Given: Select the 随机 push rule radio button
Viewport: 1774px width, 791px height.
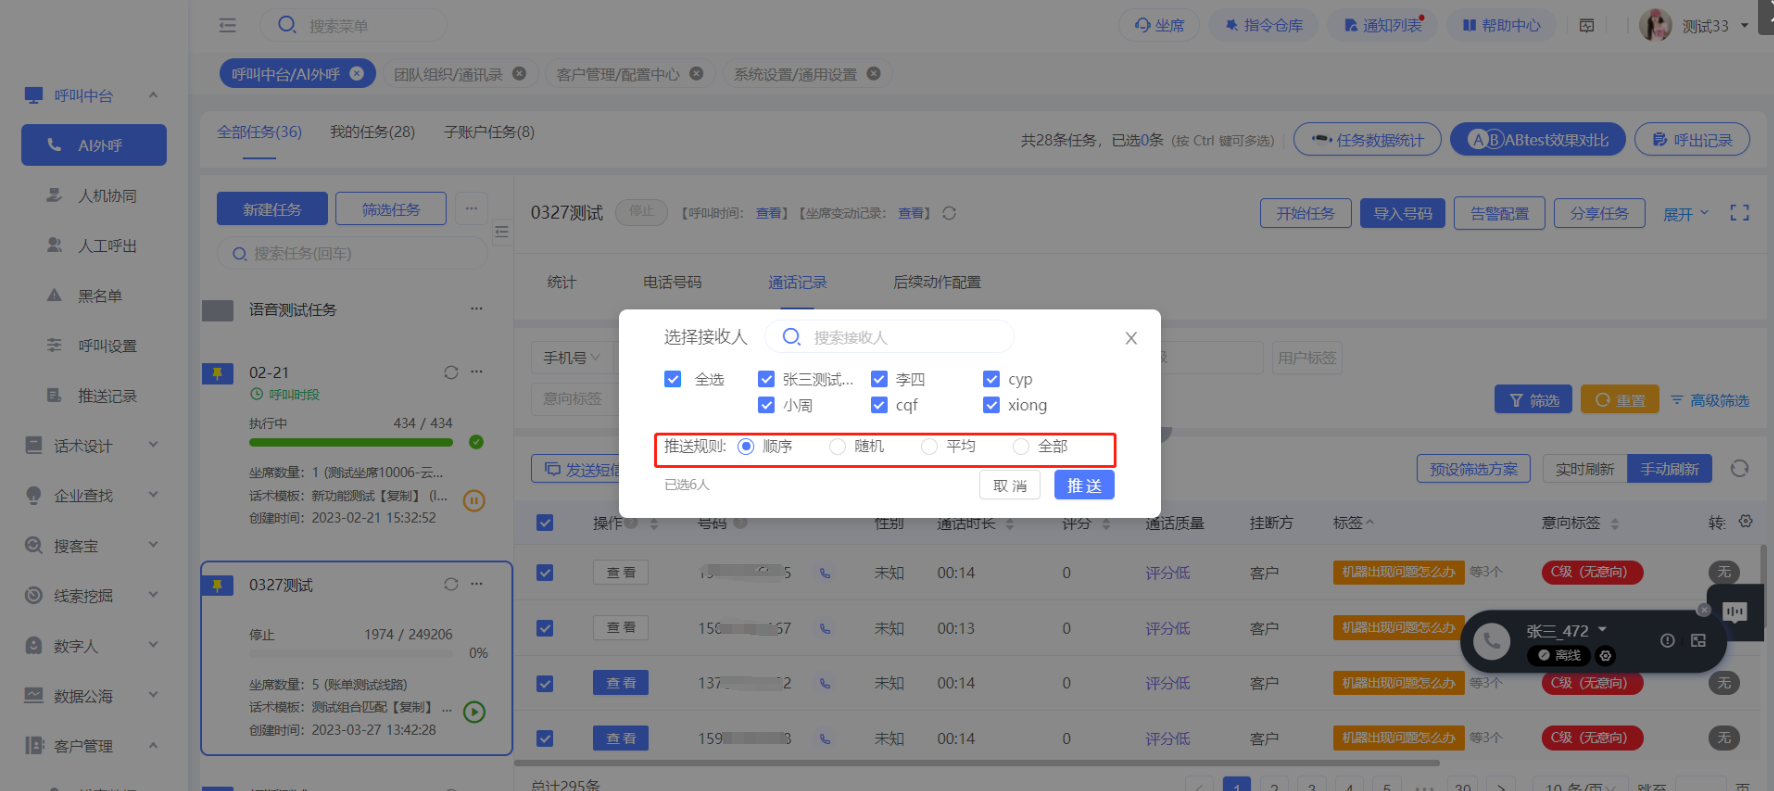Looking at the screenshot, I should click(838, 447).
